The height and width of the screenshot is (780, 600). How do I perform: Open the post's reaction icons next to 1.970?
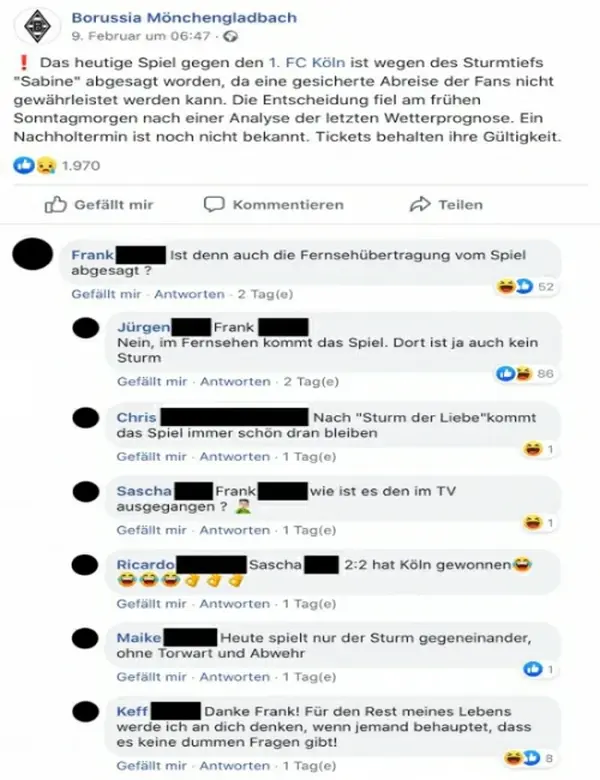point(34,165)
